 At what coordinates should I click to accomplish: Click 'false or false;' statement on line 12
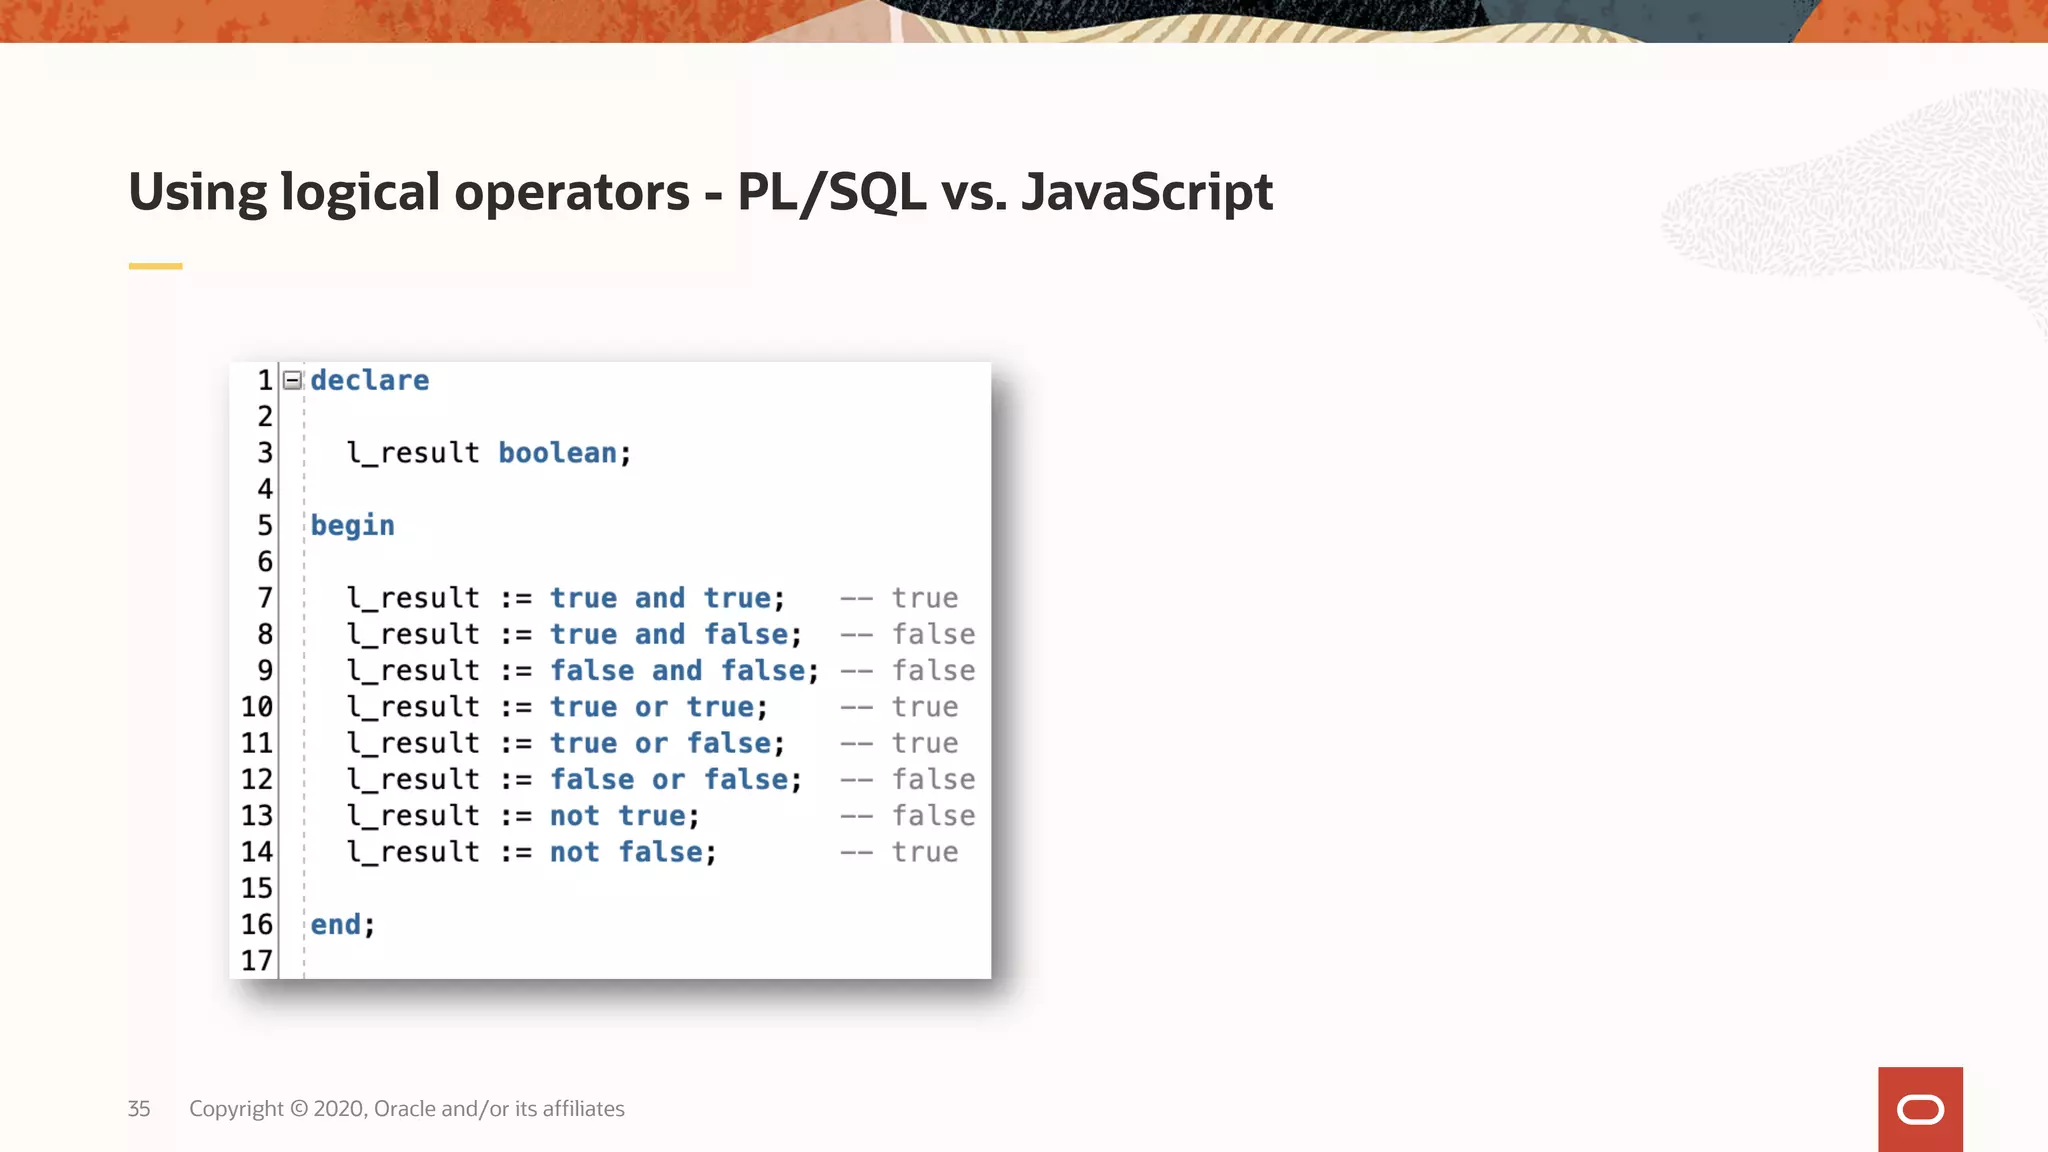click(676, 779)
